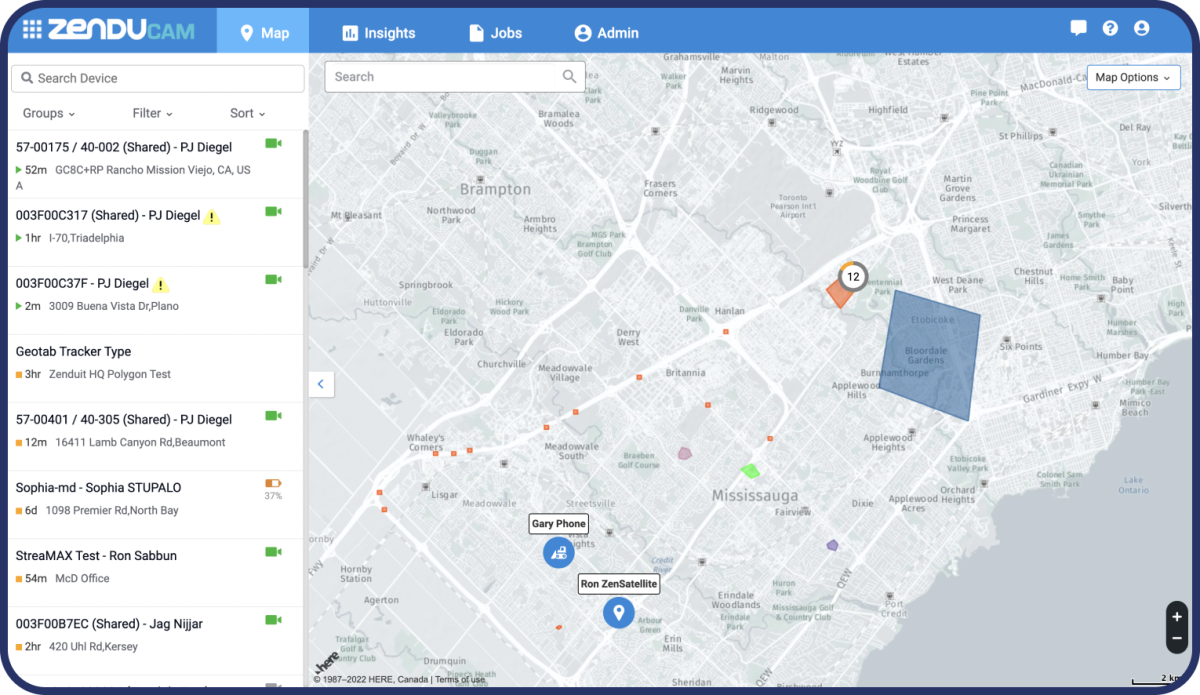The height and width of the screenshot is (695, 1200).
Task: Click the Ron ZenSatellite map pin
Action: point(618,612)
